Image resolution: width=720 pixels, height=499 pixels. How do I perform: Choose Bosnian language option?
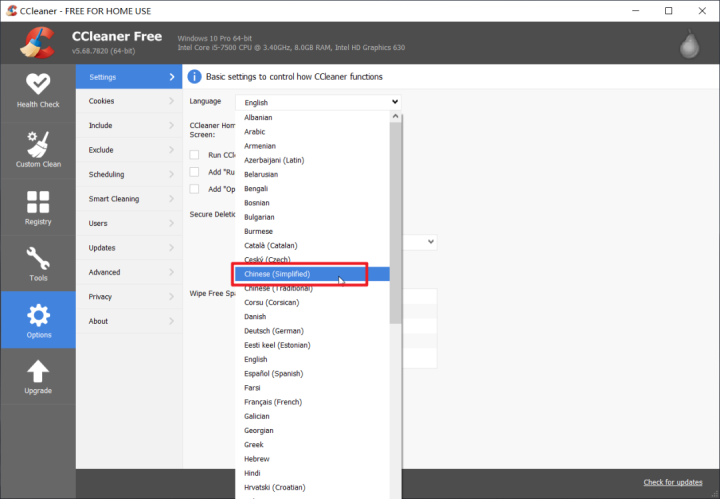[x=312, y=203]
